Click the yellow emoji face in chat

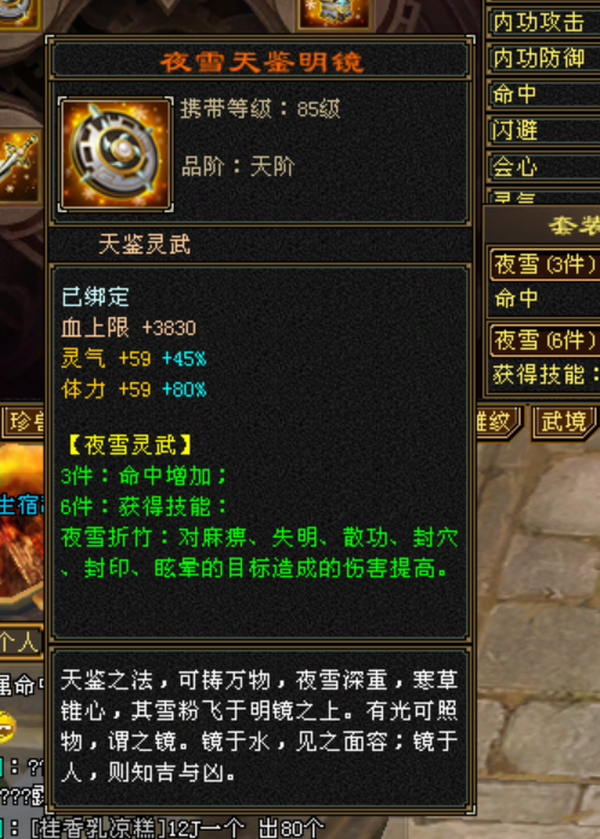point(6,727)
